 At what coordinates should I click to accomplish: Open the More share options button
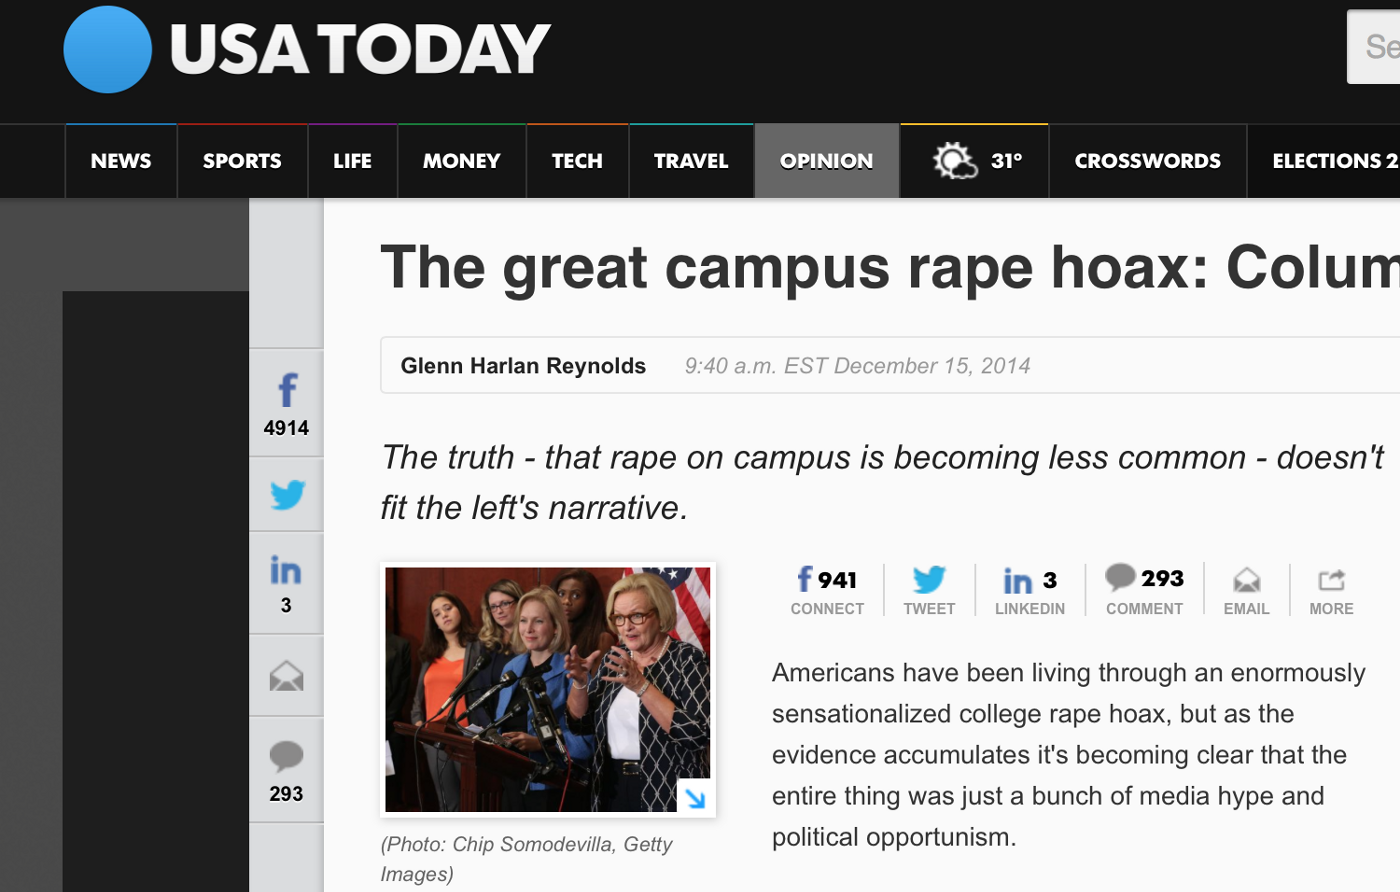pos(1331,590)
